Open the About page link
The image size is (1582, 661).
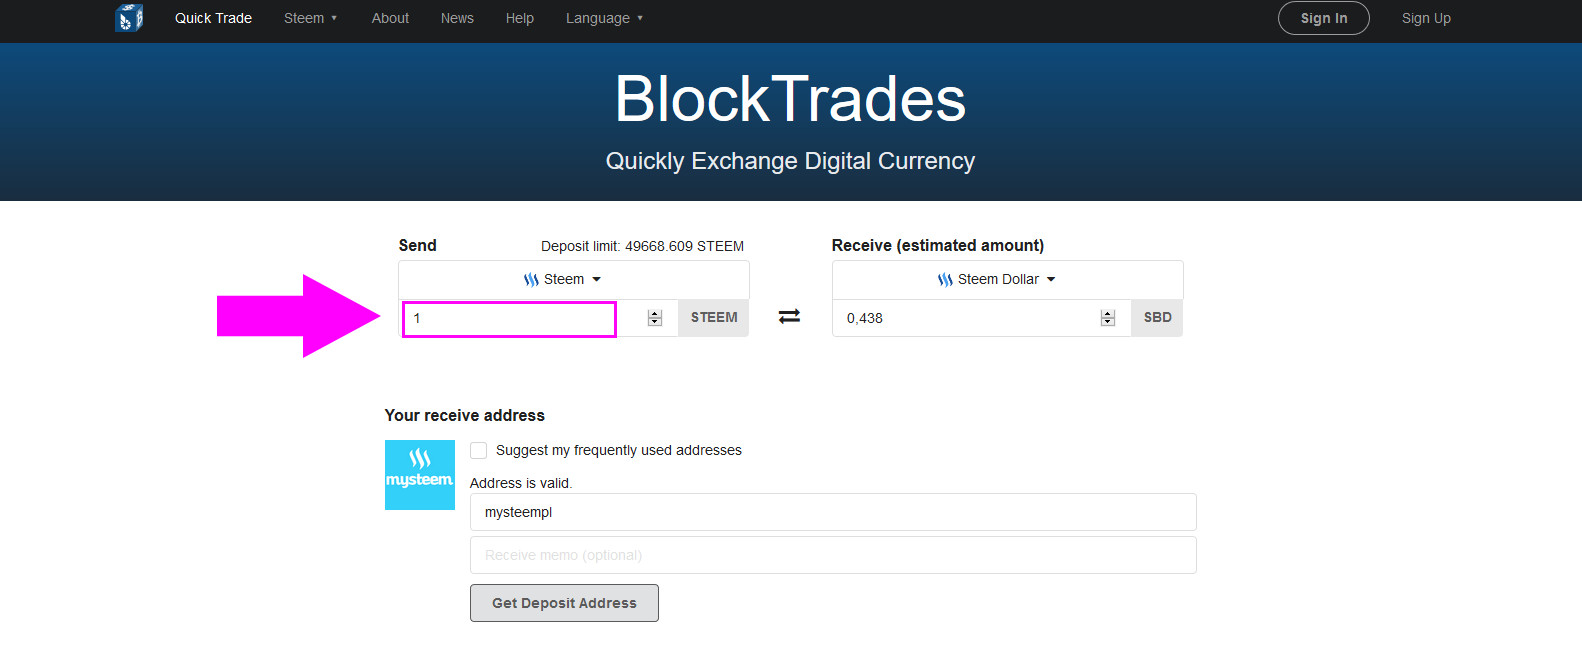390,18
